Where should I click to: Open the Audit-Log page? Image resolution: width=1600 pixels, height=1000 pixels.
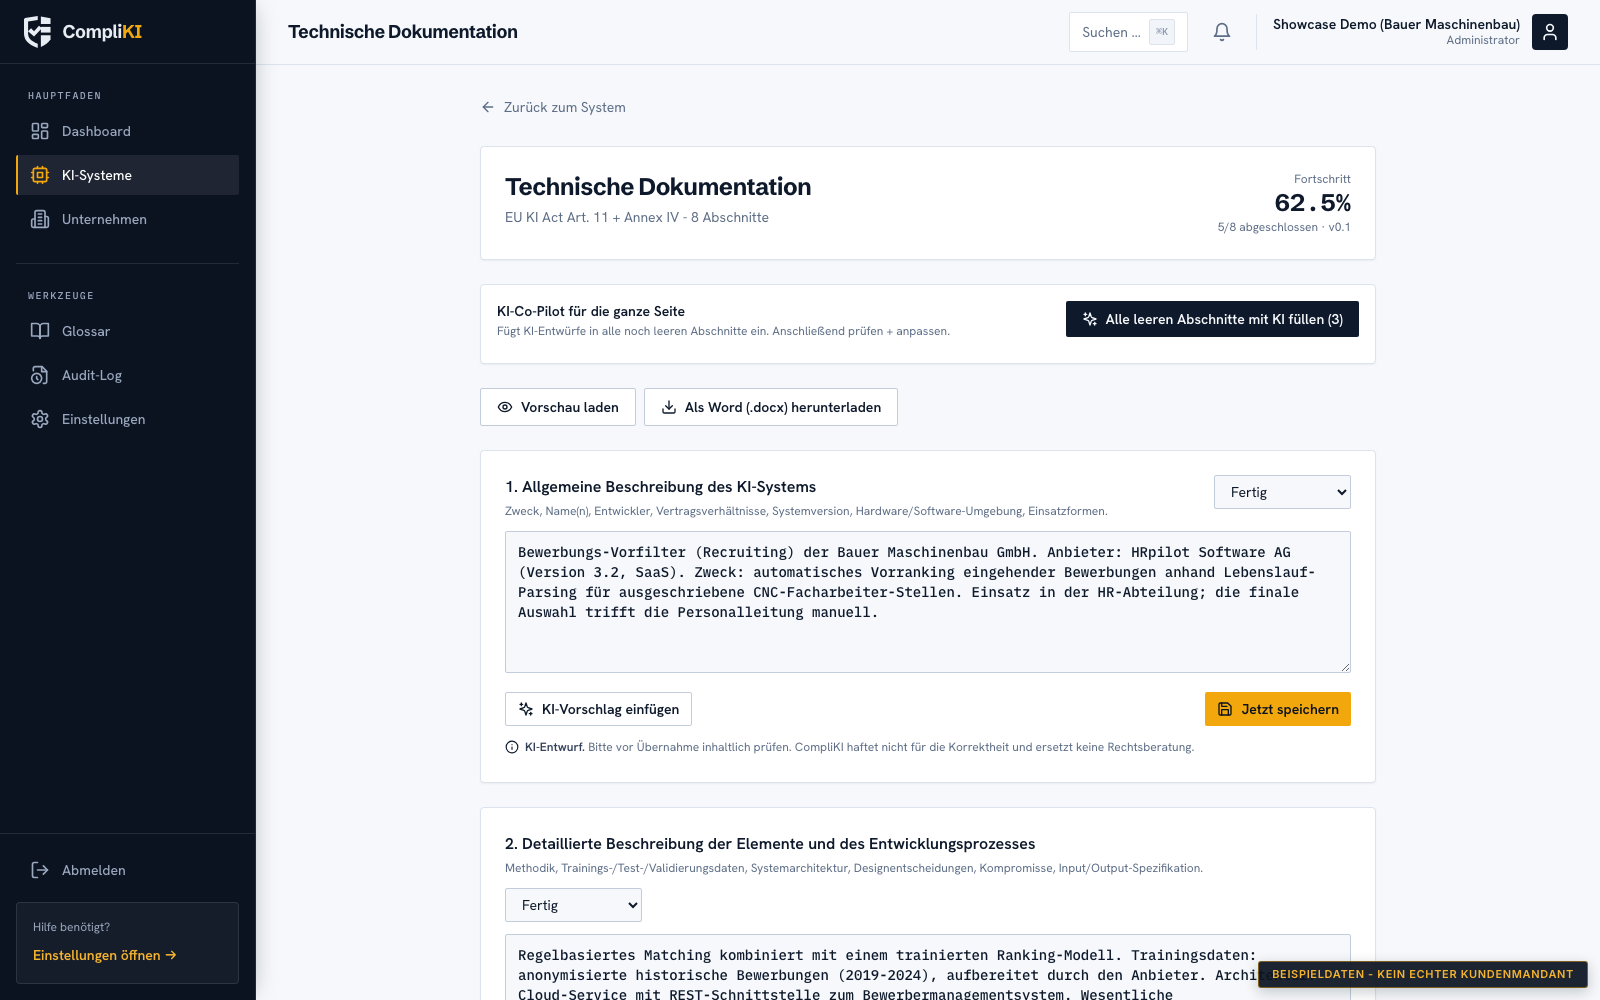tap(127, 375)
